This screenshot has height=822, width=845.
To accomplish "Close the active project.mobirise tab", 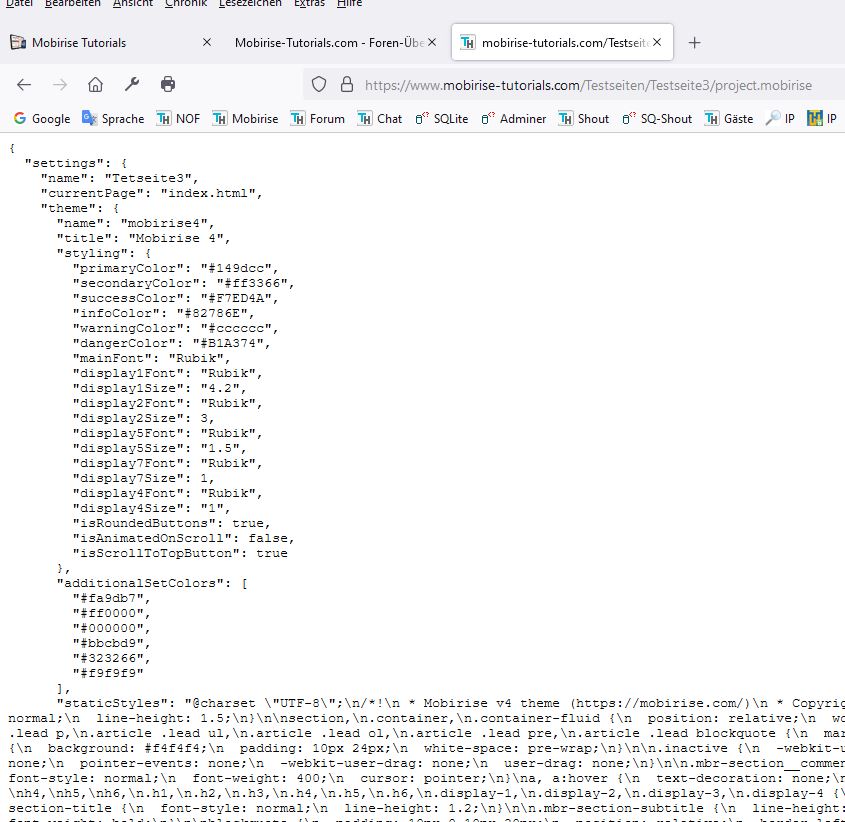I will pos(658,43).
